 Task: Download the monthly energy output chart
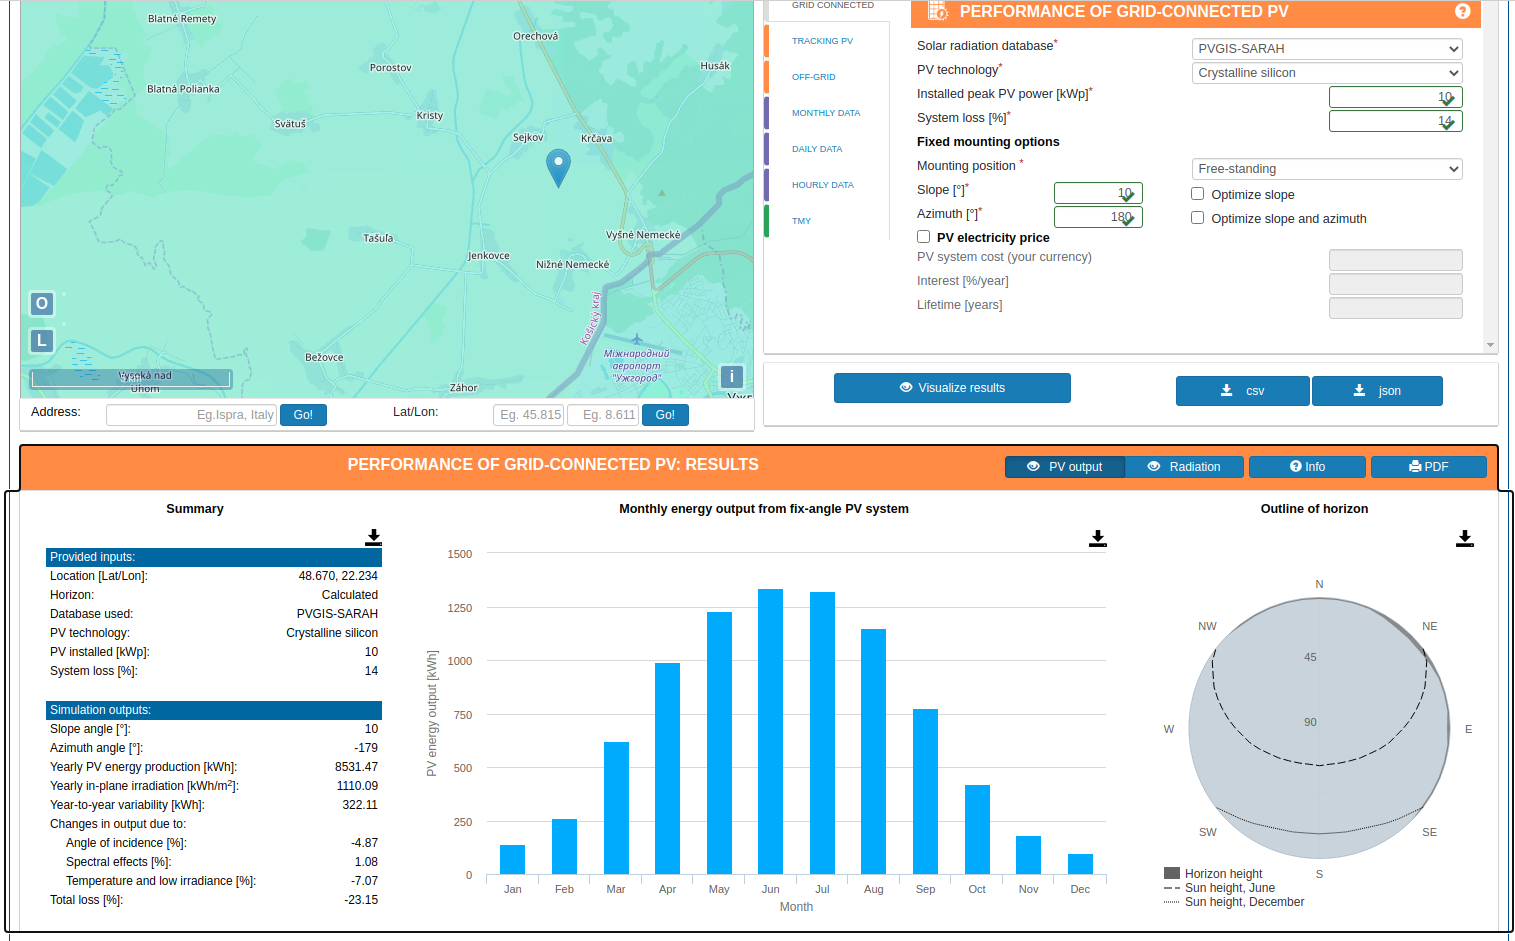[1097, 538]
